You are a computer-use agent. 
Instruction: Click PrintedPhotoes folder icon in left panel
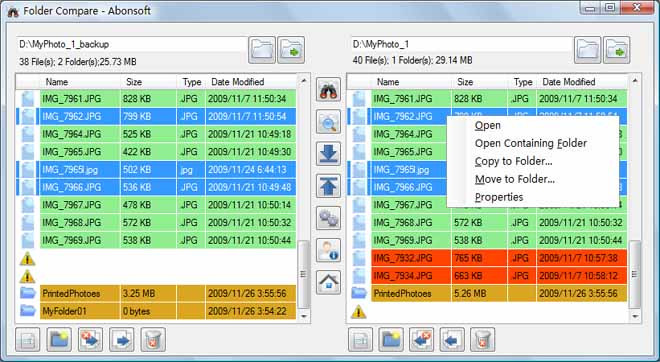coord(27,293)
